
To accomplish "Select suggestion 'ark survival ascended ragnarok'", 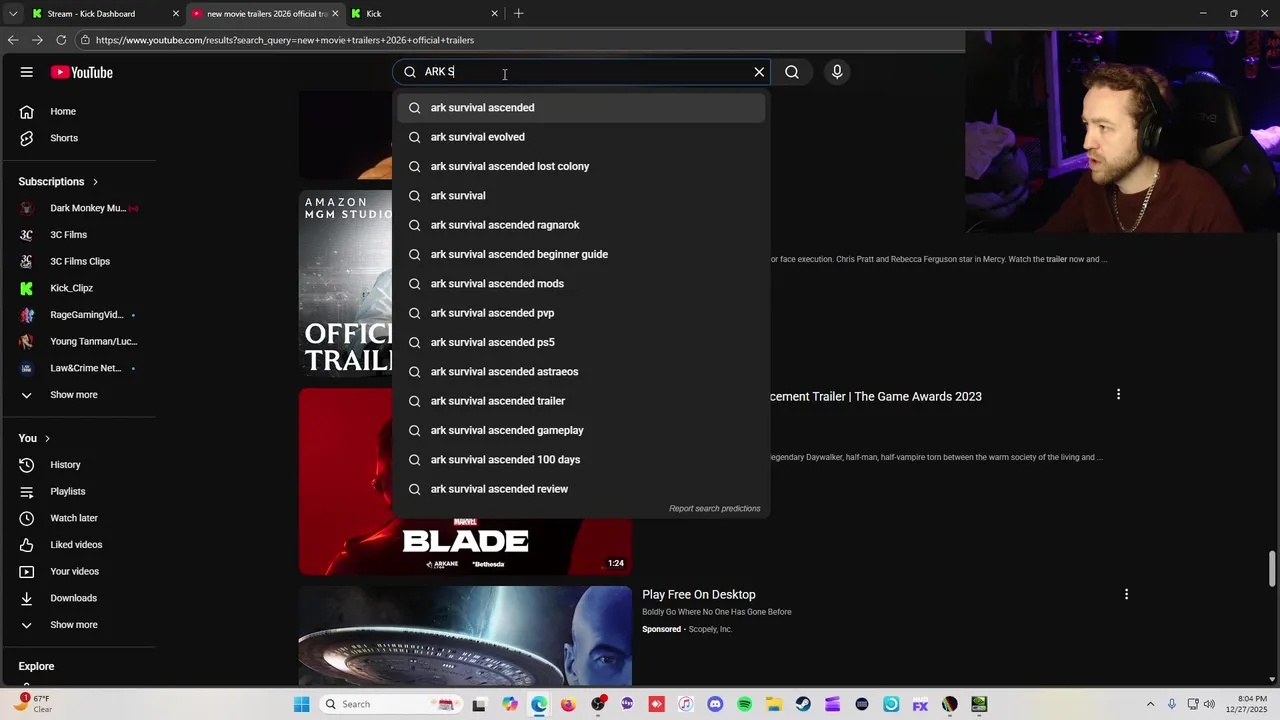I will pos(581,225).
